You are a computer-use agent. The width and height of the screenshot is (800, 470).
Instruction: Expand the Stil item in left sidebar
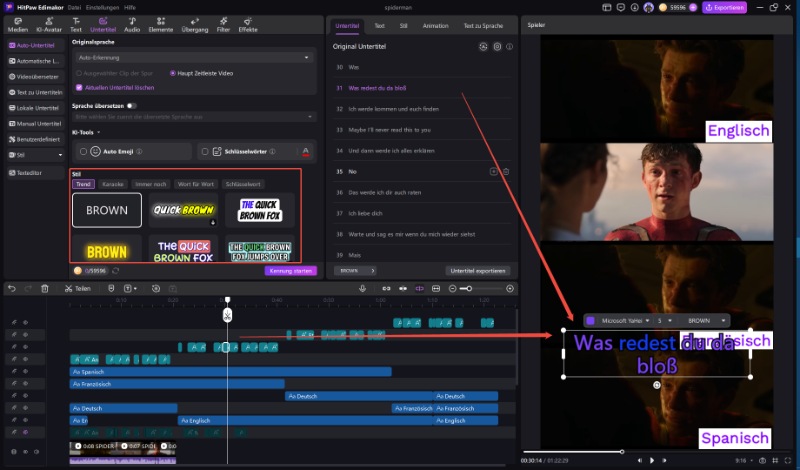point(60,155)
